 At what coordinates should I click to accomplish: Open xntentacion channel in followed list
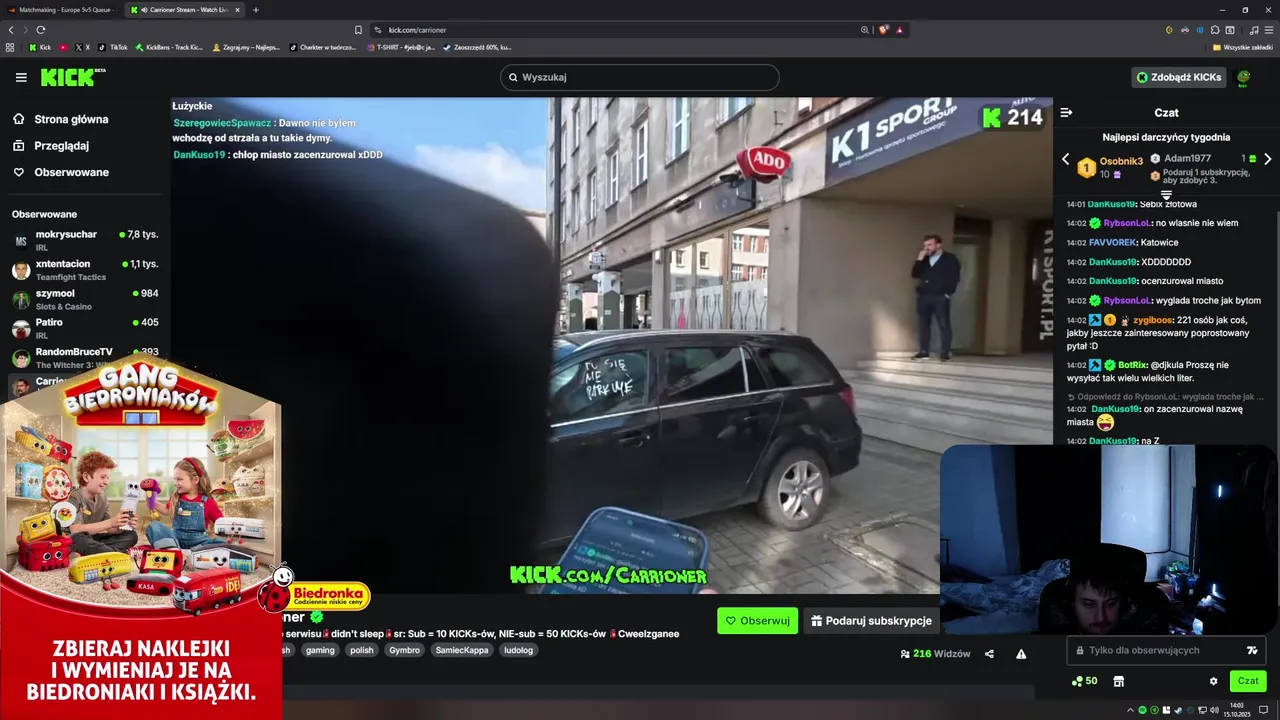click(x=85, y=270)
